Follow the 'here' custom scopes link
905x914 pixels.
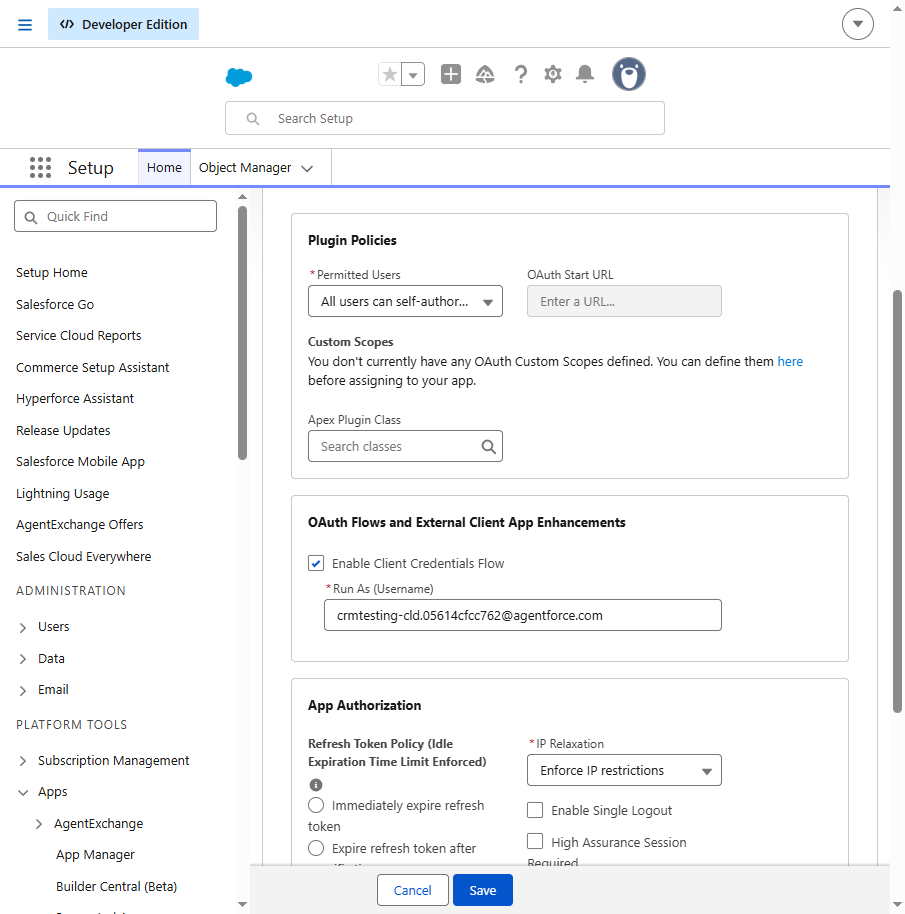point(790,361)
